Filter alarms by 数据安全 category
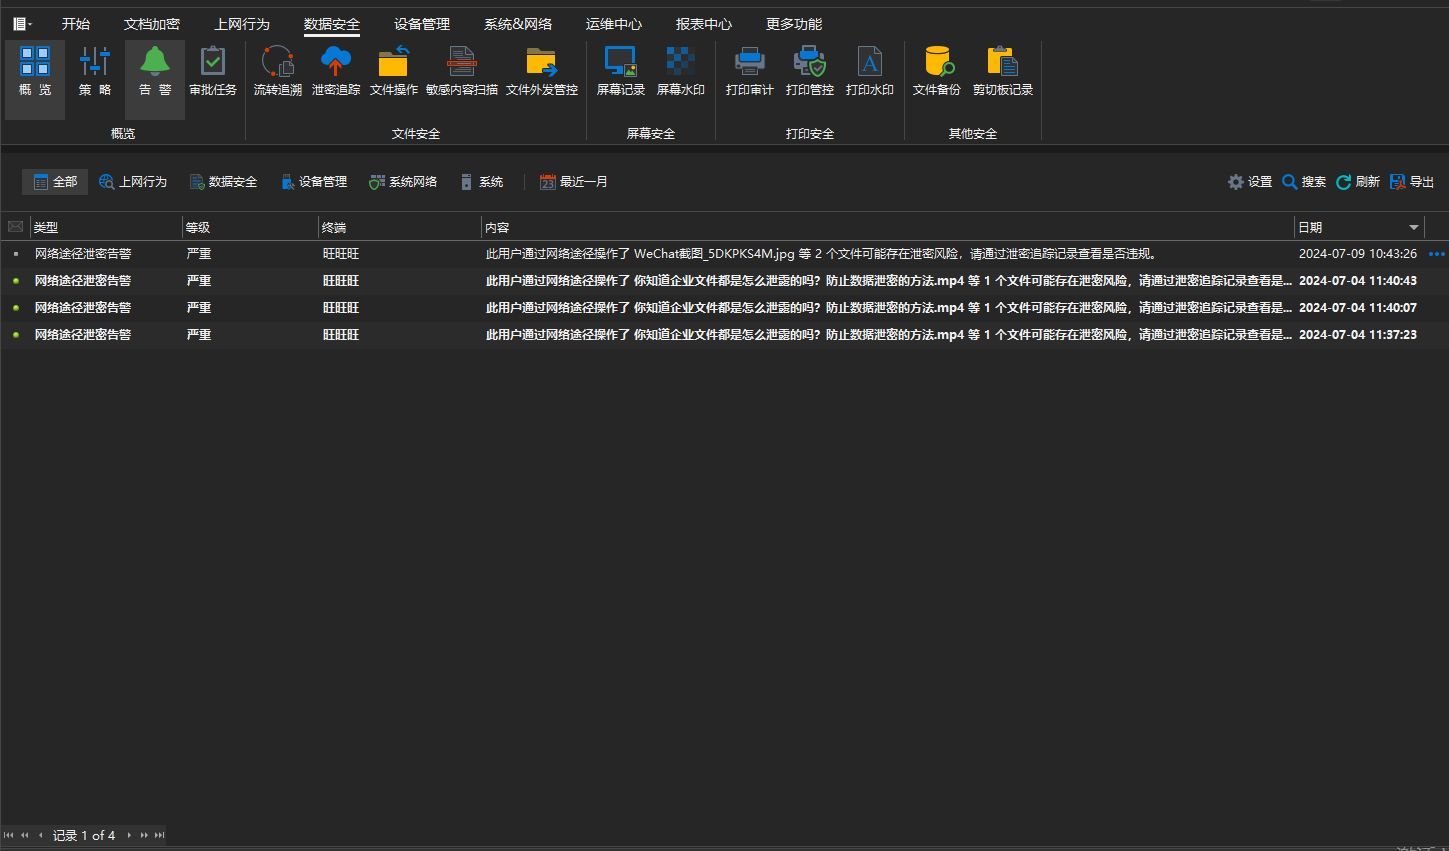1449x851 pixels. coord(223,182)
